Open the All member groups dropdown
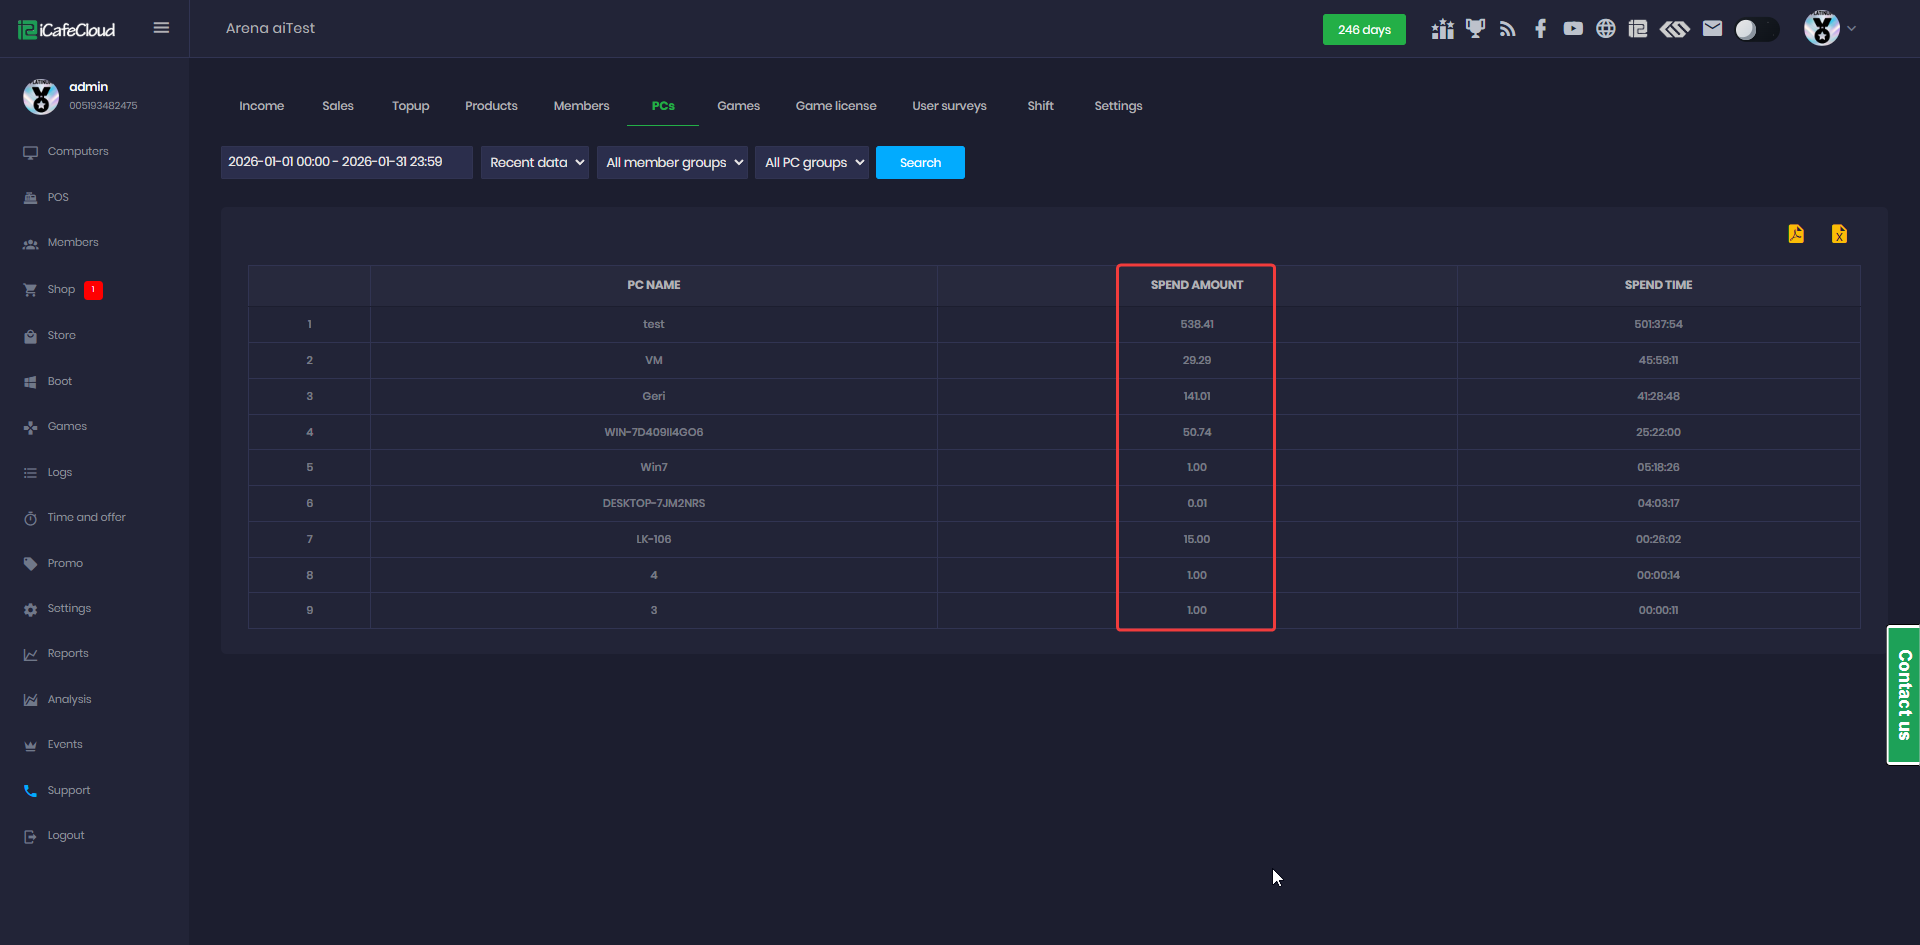The image size is (1920, 945). pos(672,163)
